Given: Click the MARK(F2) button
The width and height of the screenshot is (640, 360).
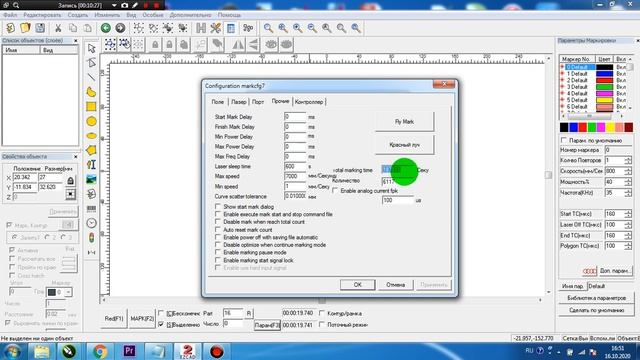Looking at the screenshot, I should click(x=142, y=318).
